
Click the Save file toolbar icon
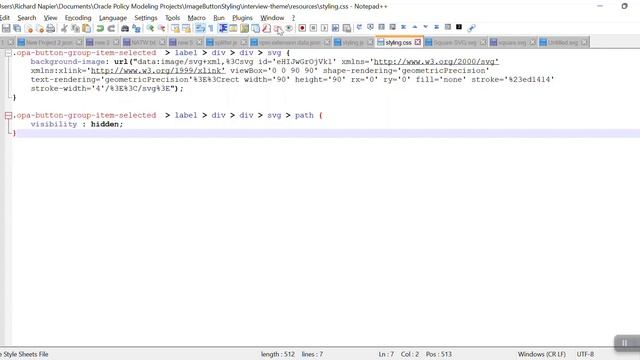pos(6,28)
